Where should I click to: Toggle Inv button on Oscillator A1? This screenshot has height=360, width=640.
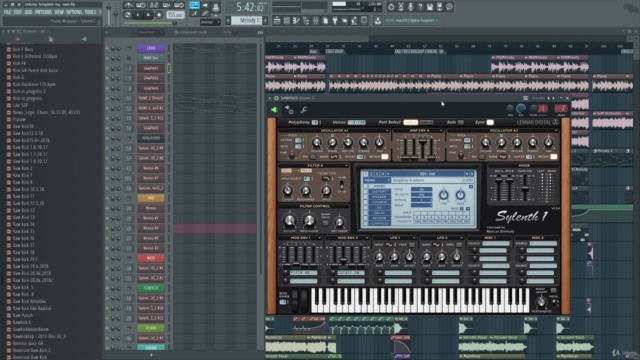[x=313, y=157]
